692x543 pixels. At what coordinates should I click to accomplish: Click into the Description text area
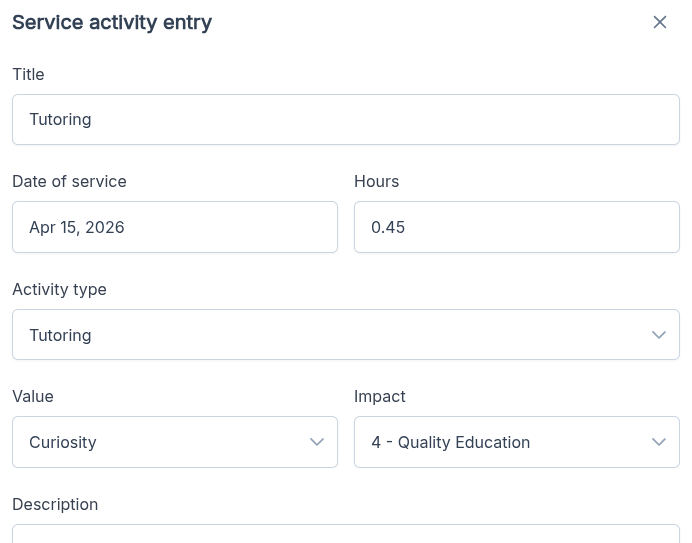click(x=345, y=535)
